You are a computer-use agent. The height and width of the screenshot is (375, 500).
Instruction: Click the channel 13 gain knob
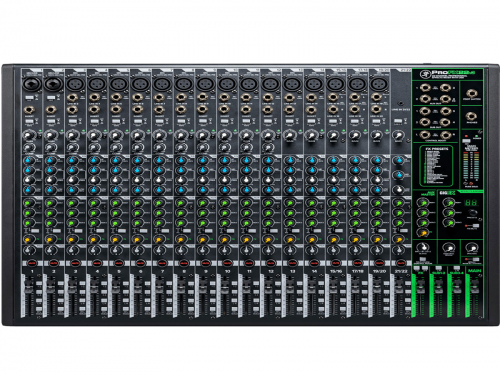[289, 135]
